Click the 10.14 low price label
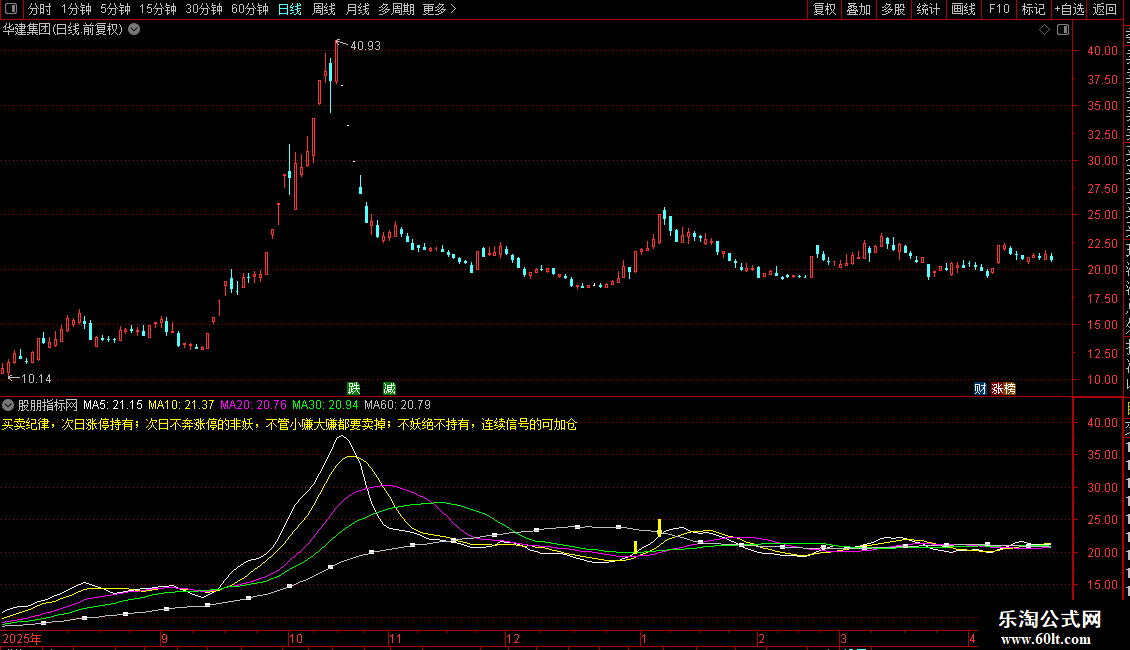The image size is (1130, 650). click(x=36, y=378)
